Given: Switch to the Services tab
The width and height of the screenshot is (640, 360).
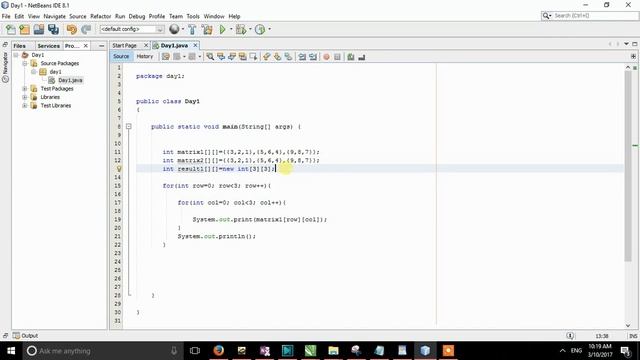Looking at the screenshot, I should point(49,46).
